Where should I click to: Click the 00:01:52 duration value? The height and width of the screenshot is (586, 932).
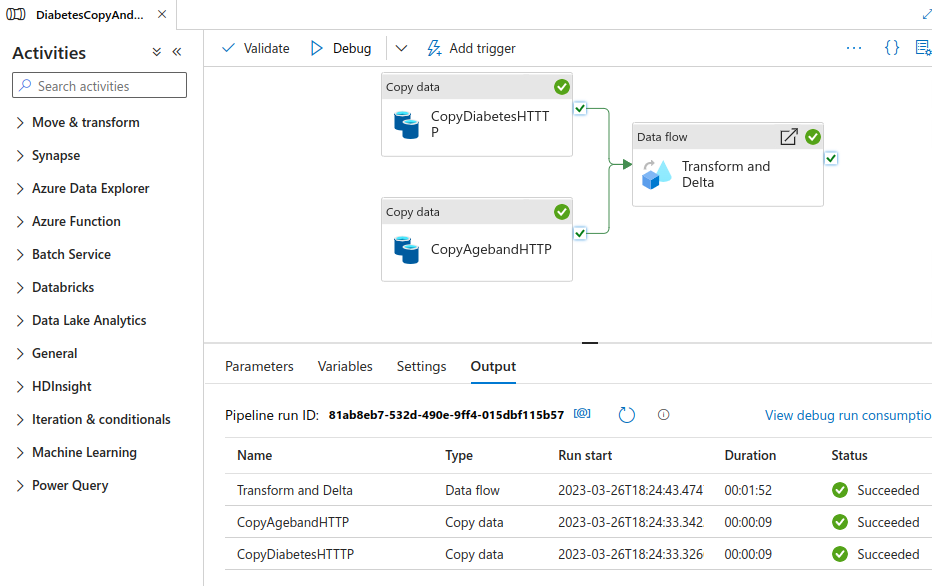point(748,490)
